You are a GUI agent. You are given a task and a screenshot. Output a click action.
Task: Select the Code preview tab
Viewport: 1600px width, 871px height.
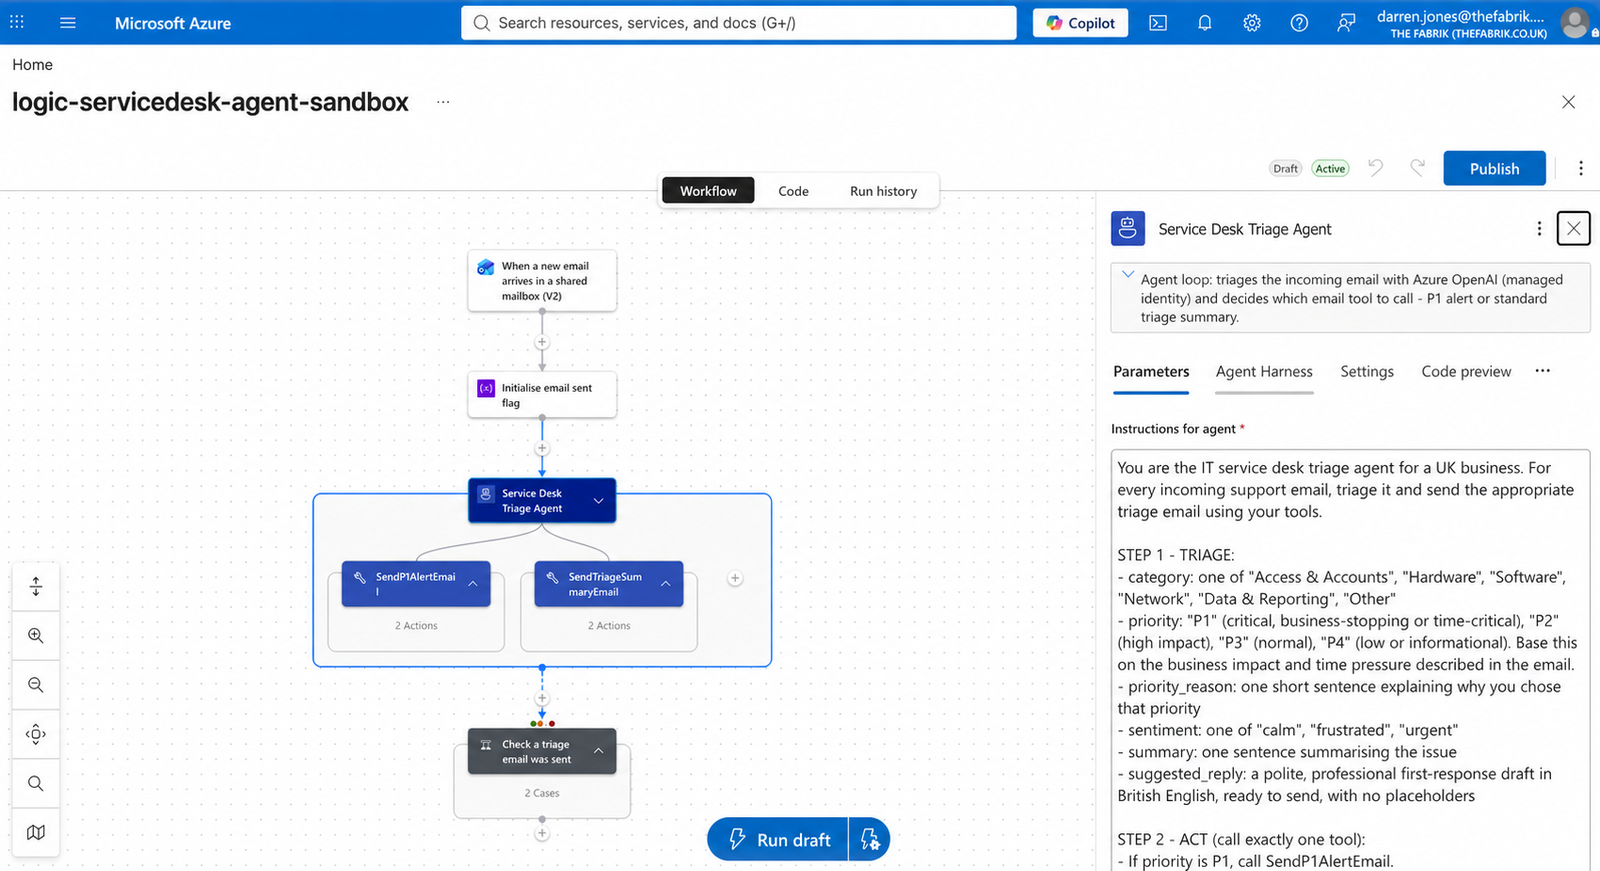point(1466,371)
